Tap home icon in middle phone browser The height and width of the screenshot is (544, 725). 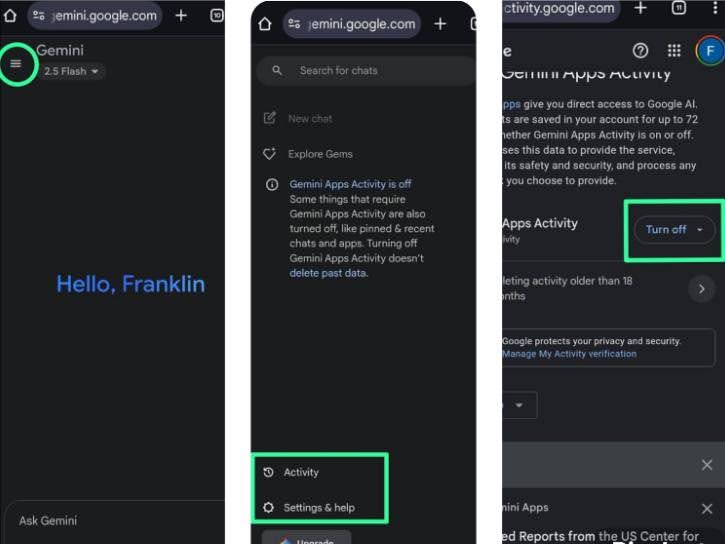point(265,24)
